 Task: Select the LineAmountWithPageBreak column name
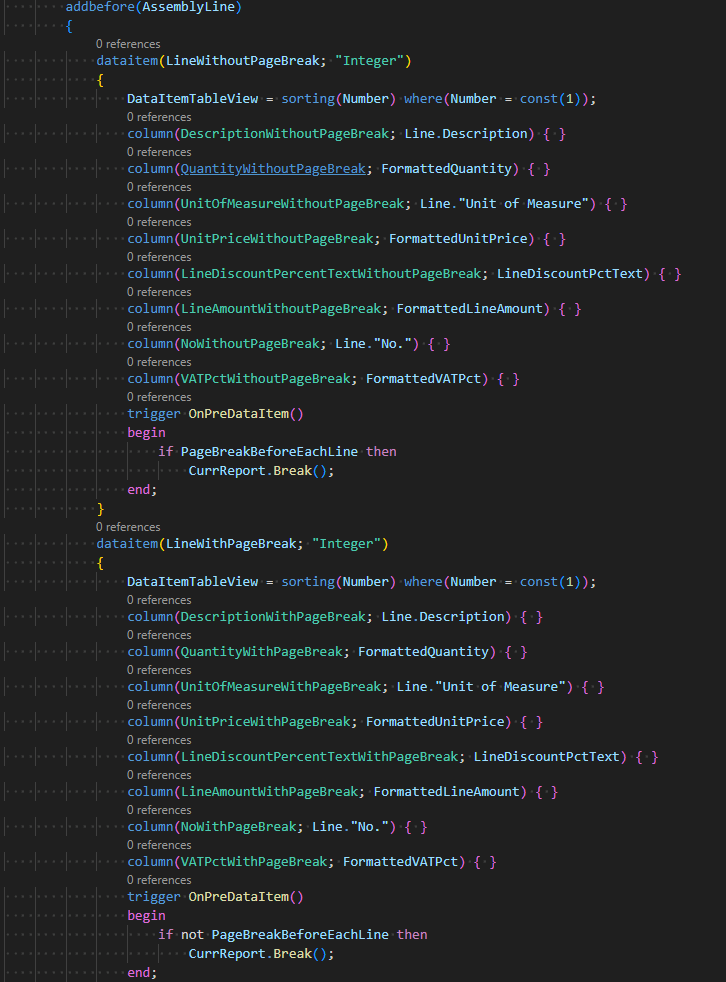[x=268, y=792]
